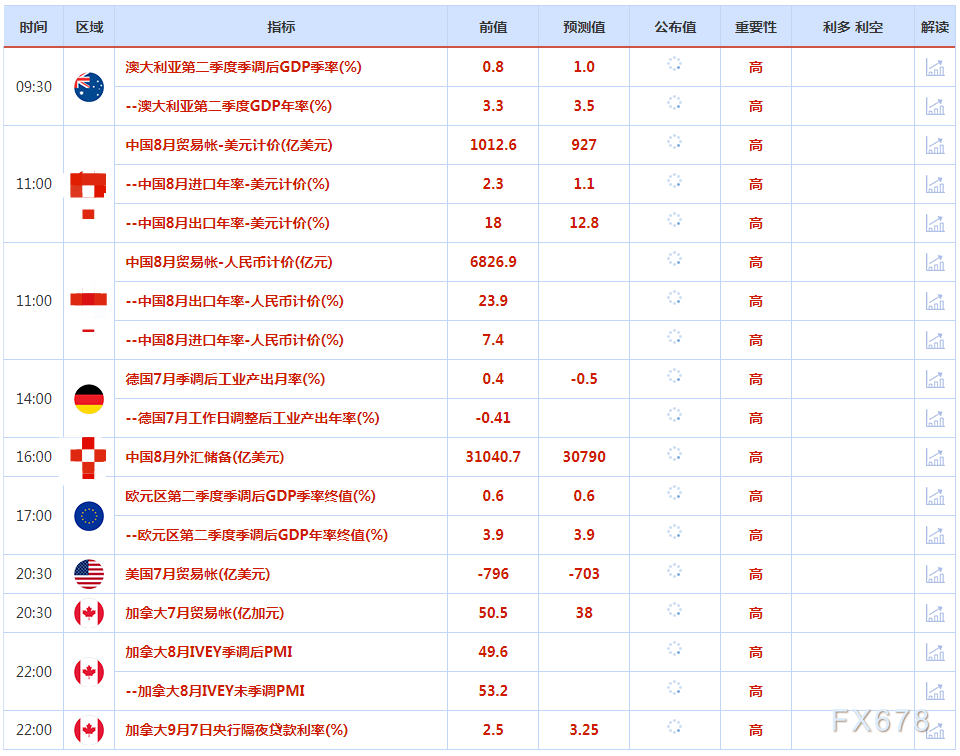Image resolution: width=960 pixels, height=756 pixels.
Task: Open chart icon for 加拿大9月7日央行隔夜贷款利率 row
Action: click(x=935, y=730)
